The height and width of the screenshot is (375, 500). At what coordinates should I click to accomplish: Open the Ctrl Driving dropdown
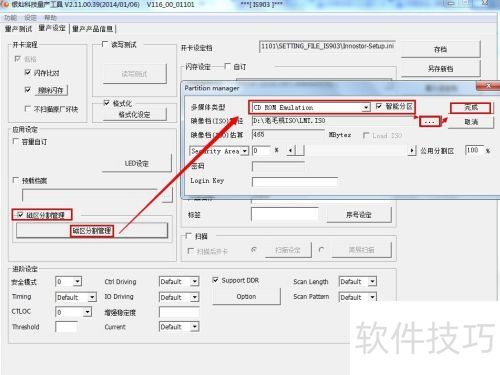(x=195, y=282)
